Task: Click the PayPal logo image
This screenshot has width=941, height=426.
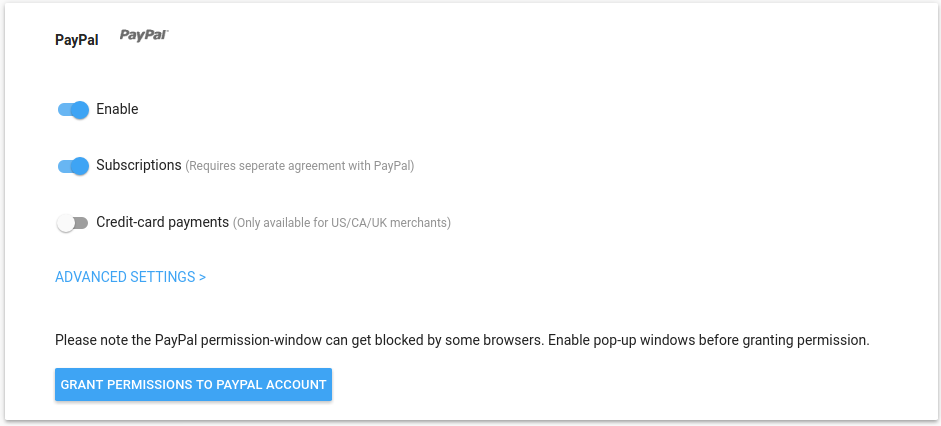Action: [x=144, y=35]
